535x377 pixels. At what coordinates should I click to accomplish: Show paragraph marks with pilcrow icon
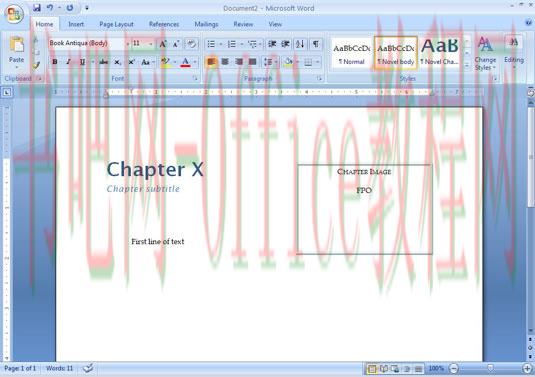click(x=316, y=44)
